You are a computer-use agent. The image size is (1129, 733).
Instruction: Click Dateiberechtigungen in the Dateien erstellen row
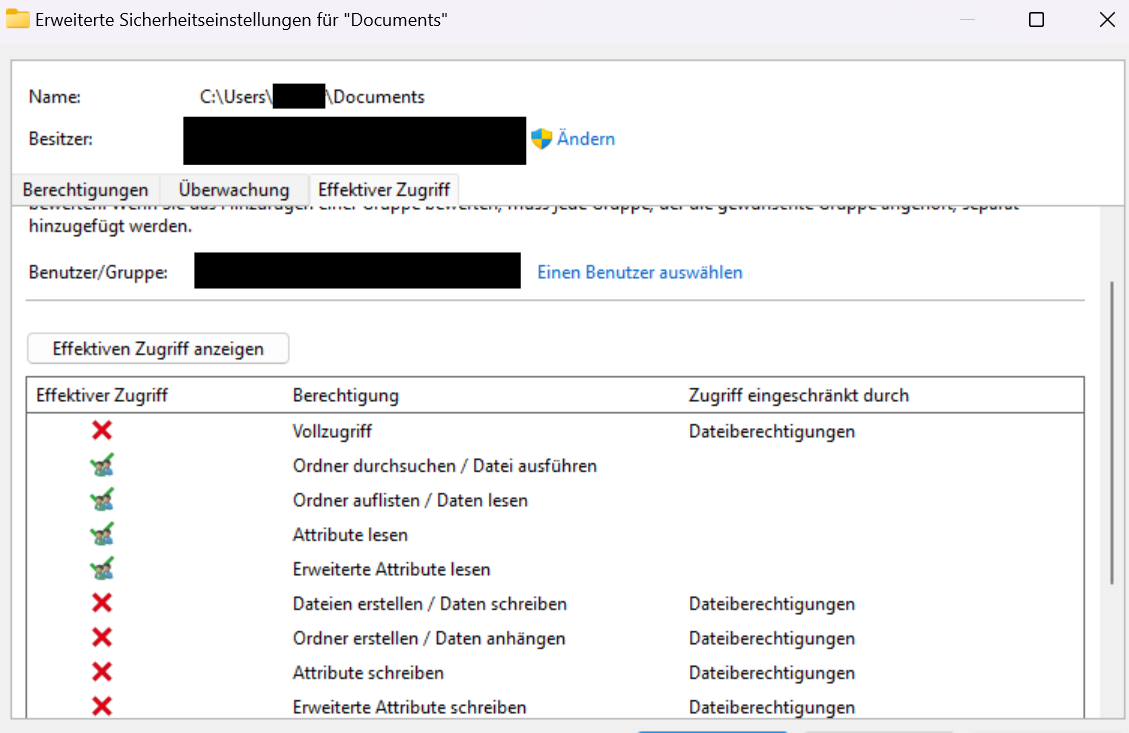click(x=772, y=604)
